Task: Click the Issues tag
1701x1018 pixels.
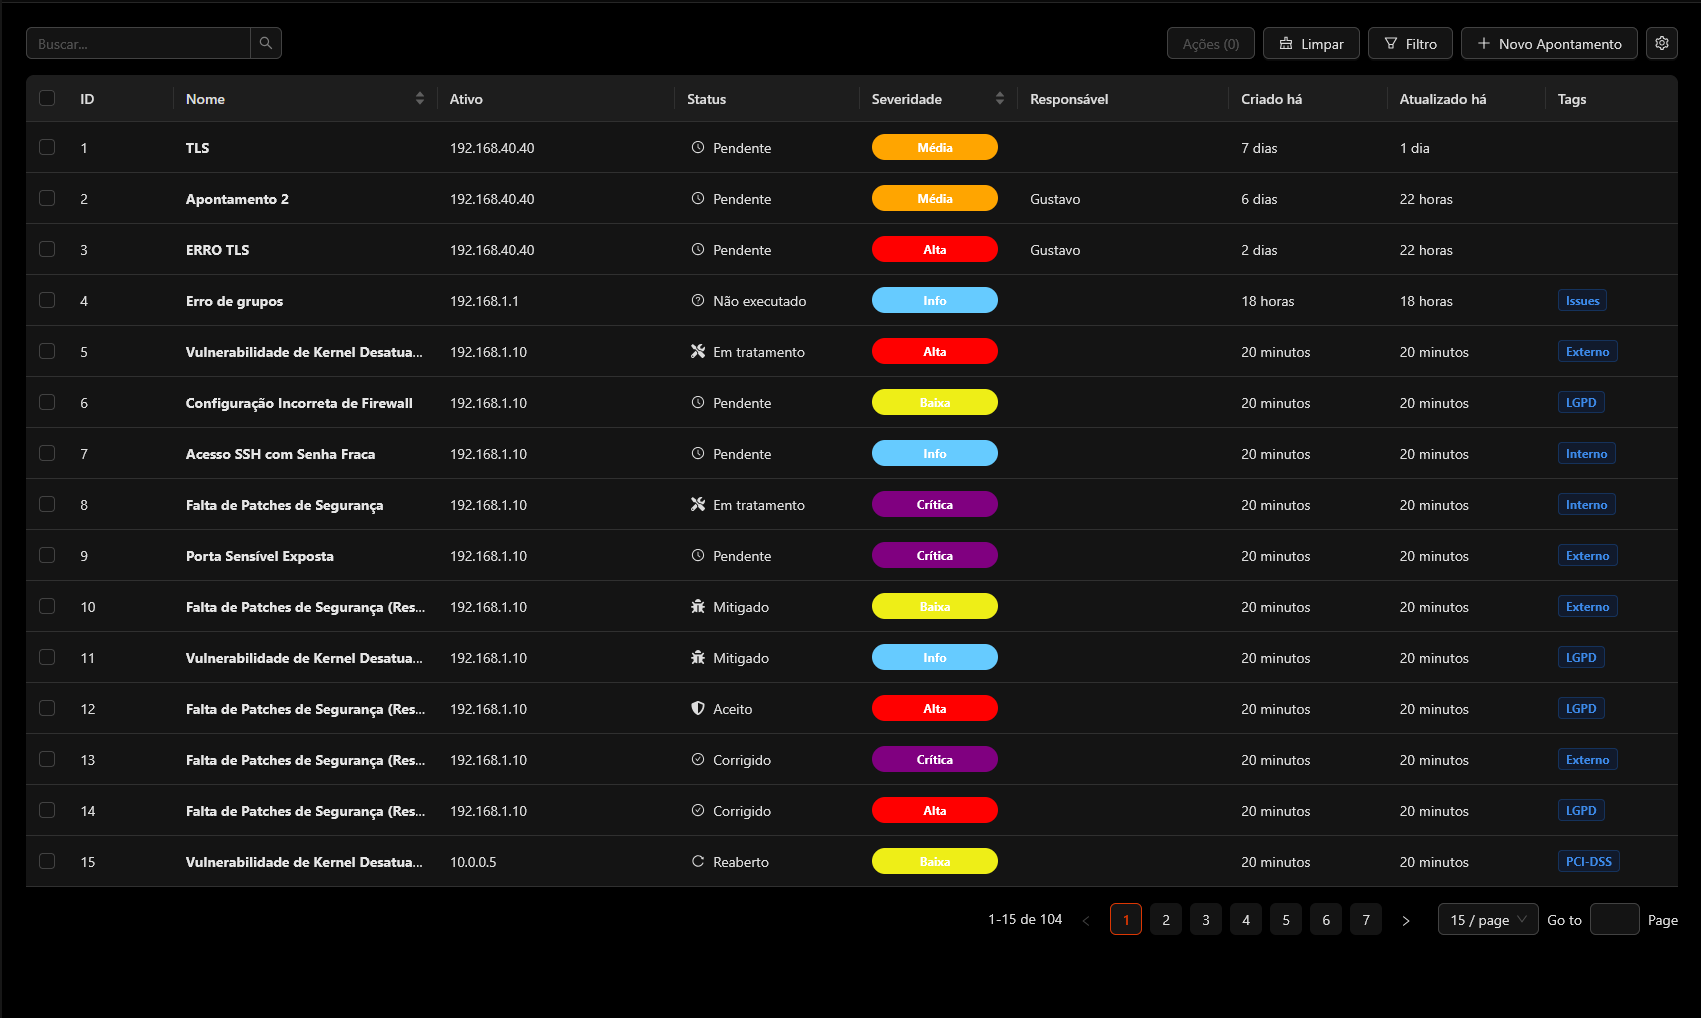Action: click(1582, 300)
